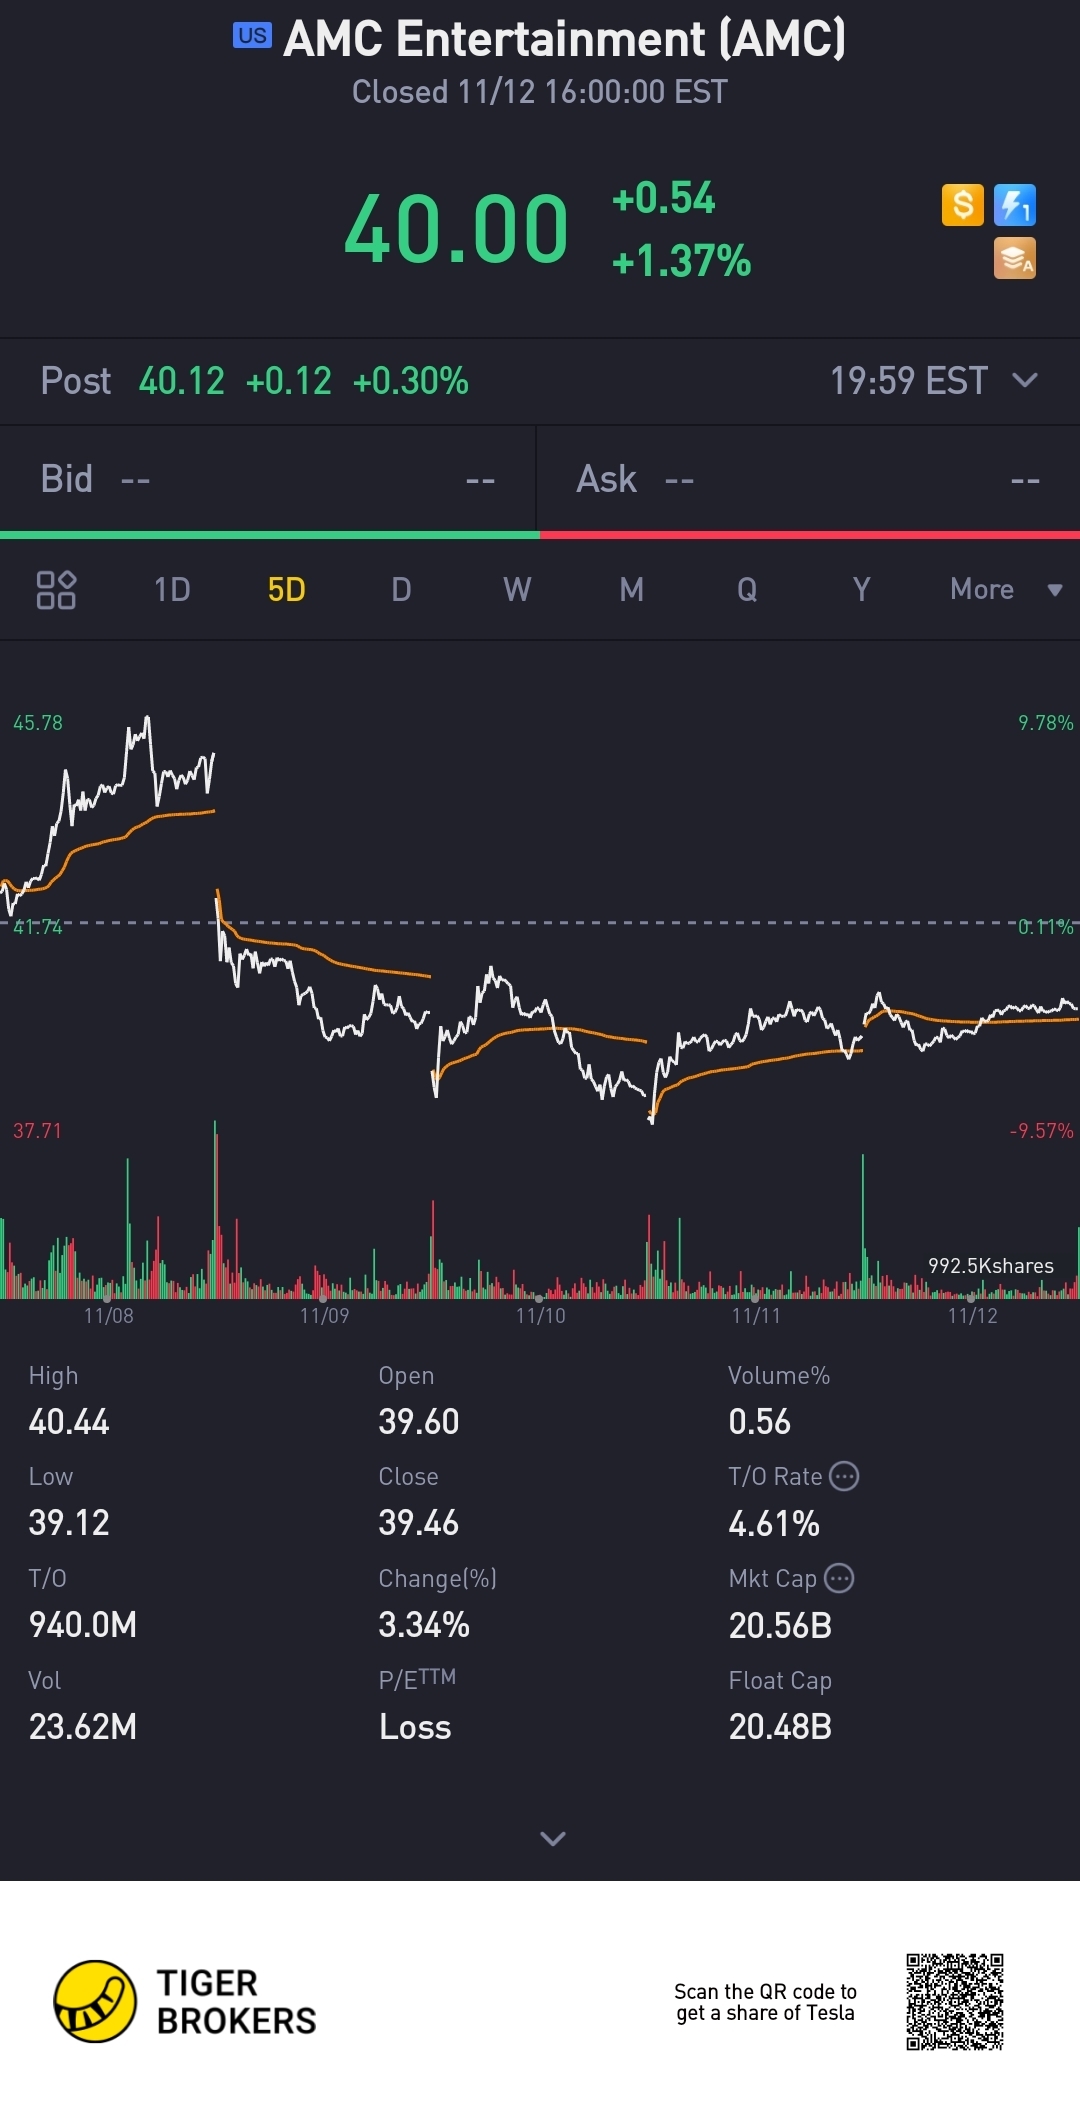The height and width of the screenshot is (2123, 1080).
Task: Tap the T/O Rate value 4.61%
Action: 774,1524
